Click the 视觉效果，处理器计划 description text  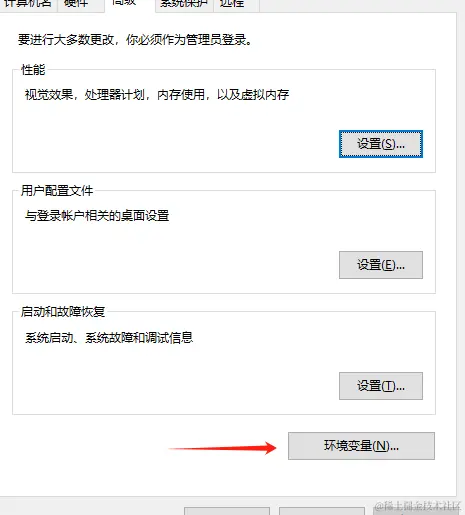[x=157, y=95]
